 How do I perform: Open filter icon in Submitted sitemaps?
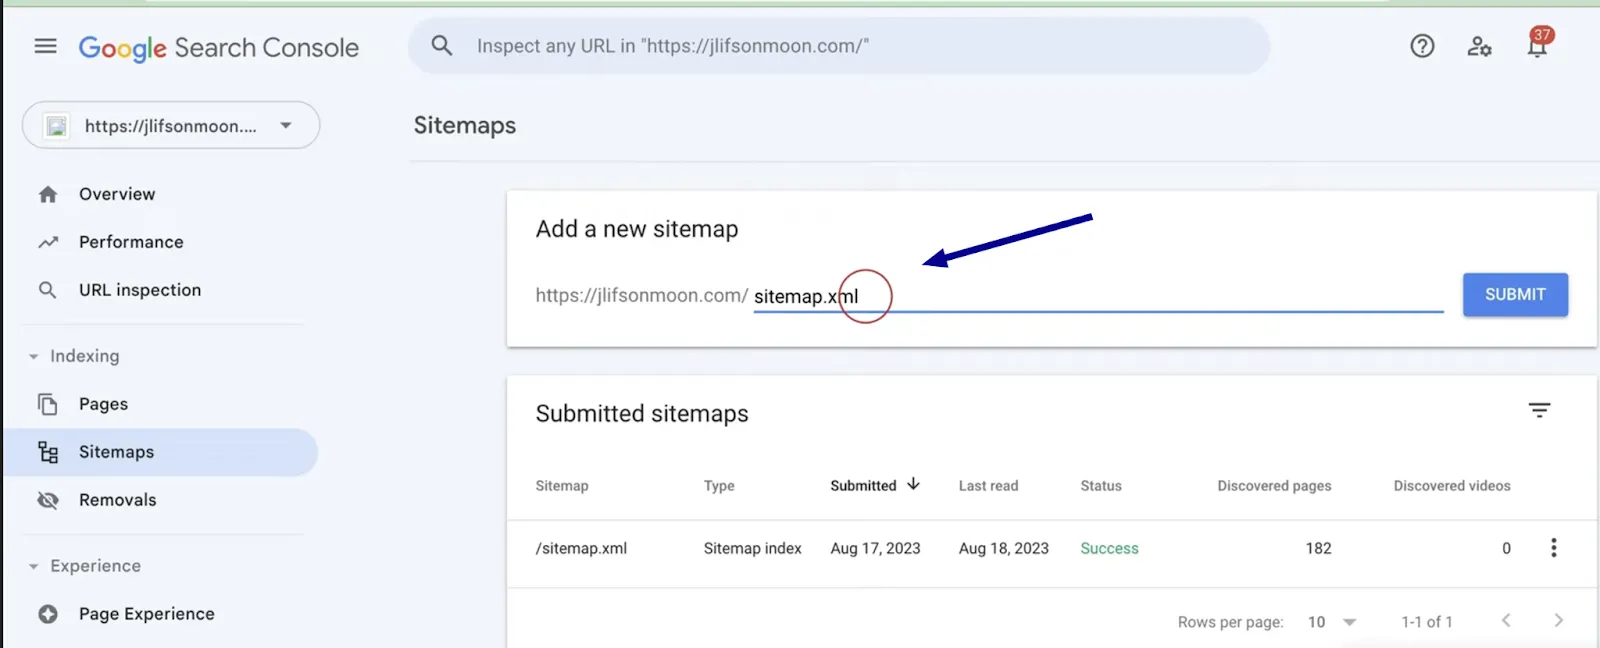pyautogui.click(x=1539, y=410)
